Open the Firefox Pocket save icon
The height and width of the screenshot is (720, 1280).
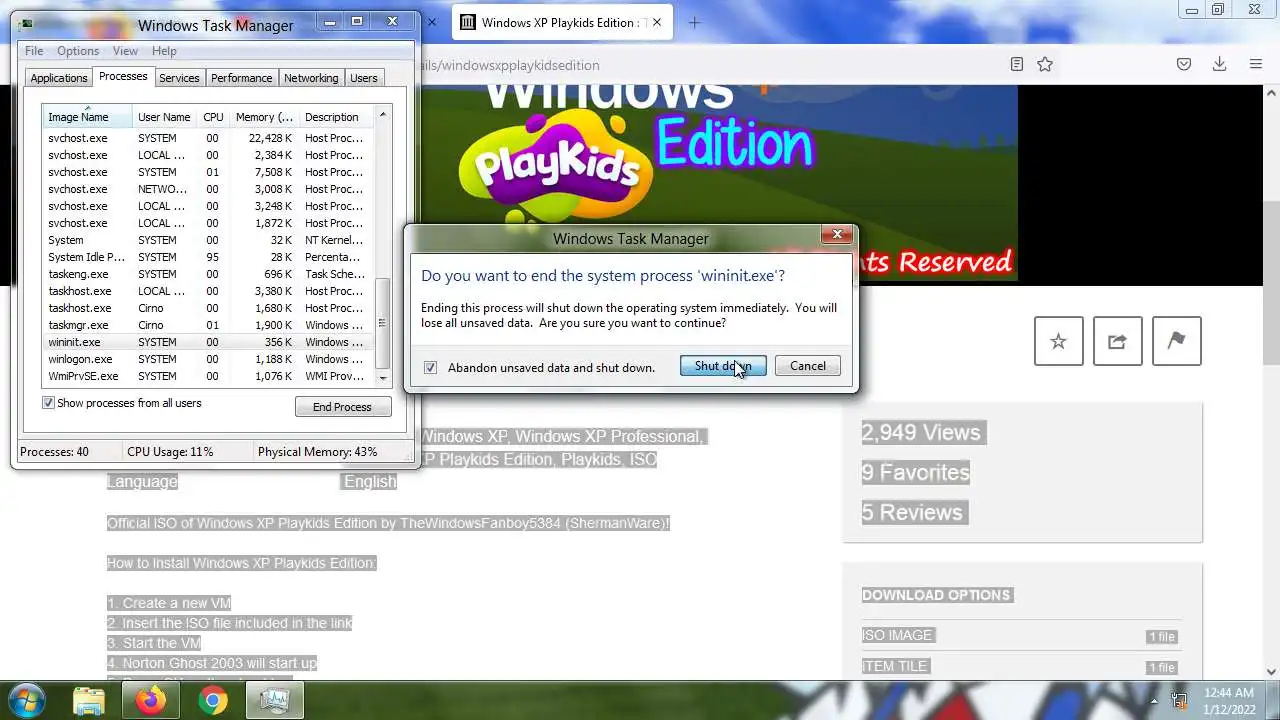point(1184,64)
